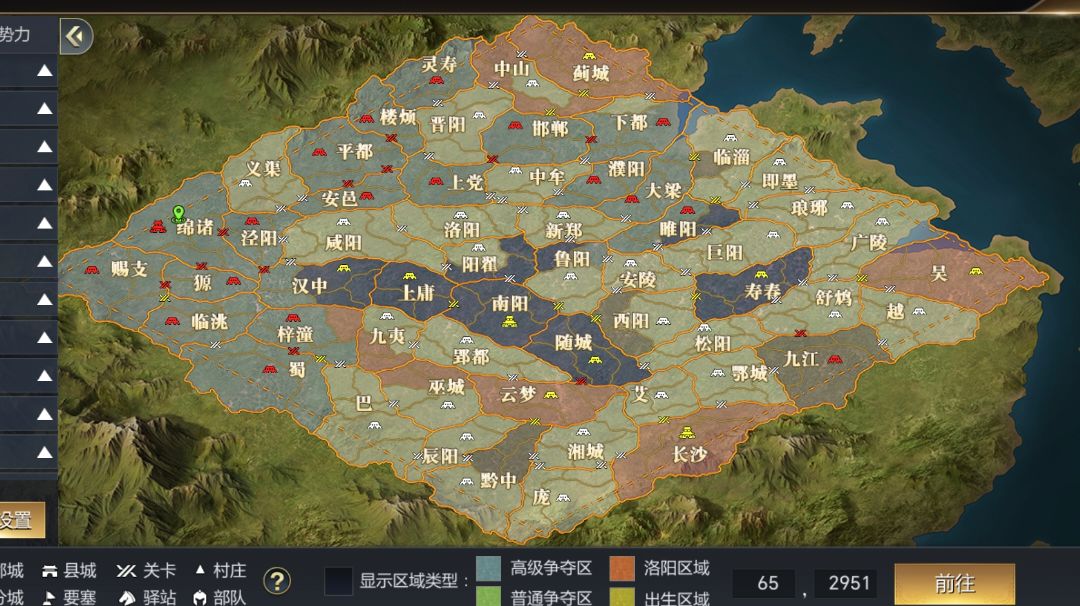Screen dimensions: 1080x606
Task: Select the 洛阳 city label on map
Action: [461, 229]
